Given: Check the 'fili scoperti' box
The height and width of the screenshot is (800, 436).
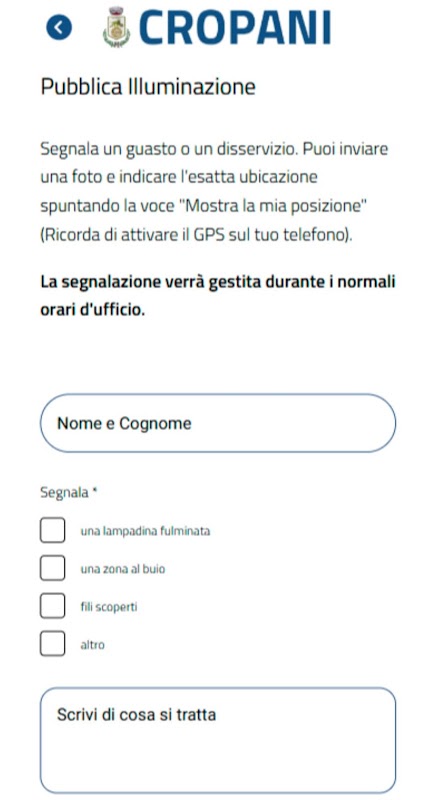Looking at the screenshot, I should 53,606.
